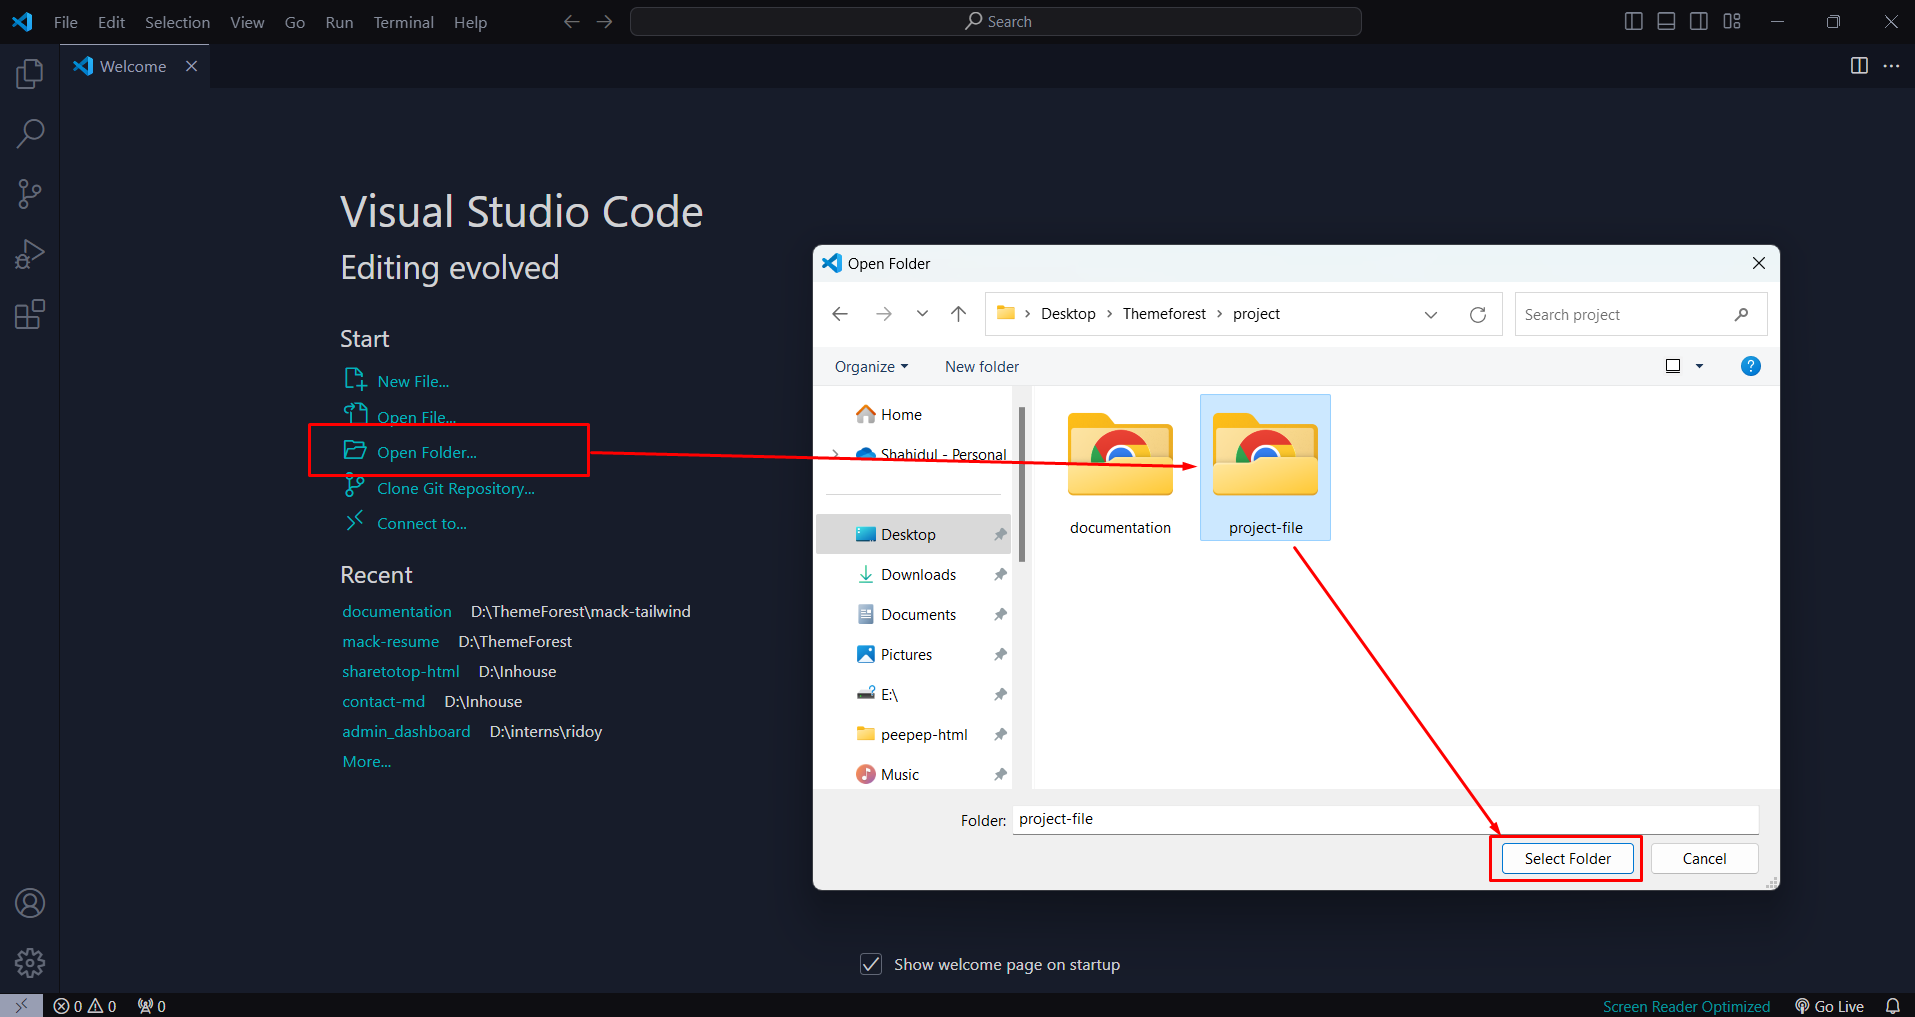The width and height of the screenshot is (1915, 1017).
Task: Toggle the bottom panel layout icon
Action: (1666, 22)
